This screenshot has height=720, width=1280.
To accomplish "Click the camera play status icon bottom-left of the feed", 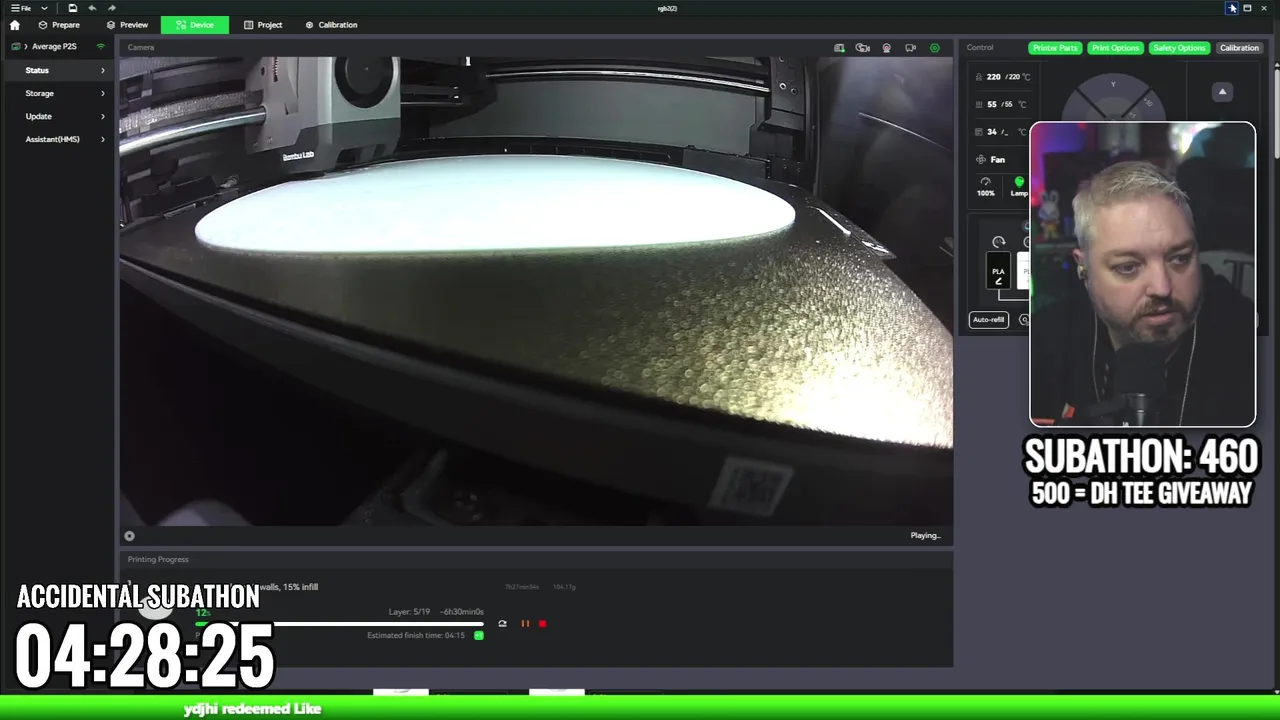I will [x=129, y=536].
